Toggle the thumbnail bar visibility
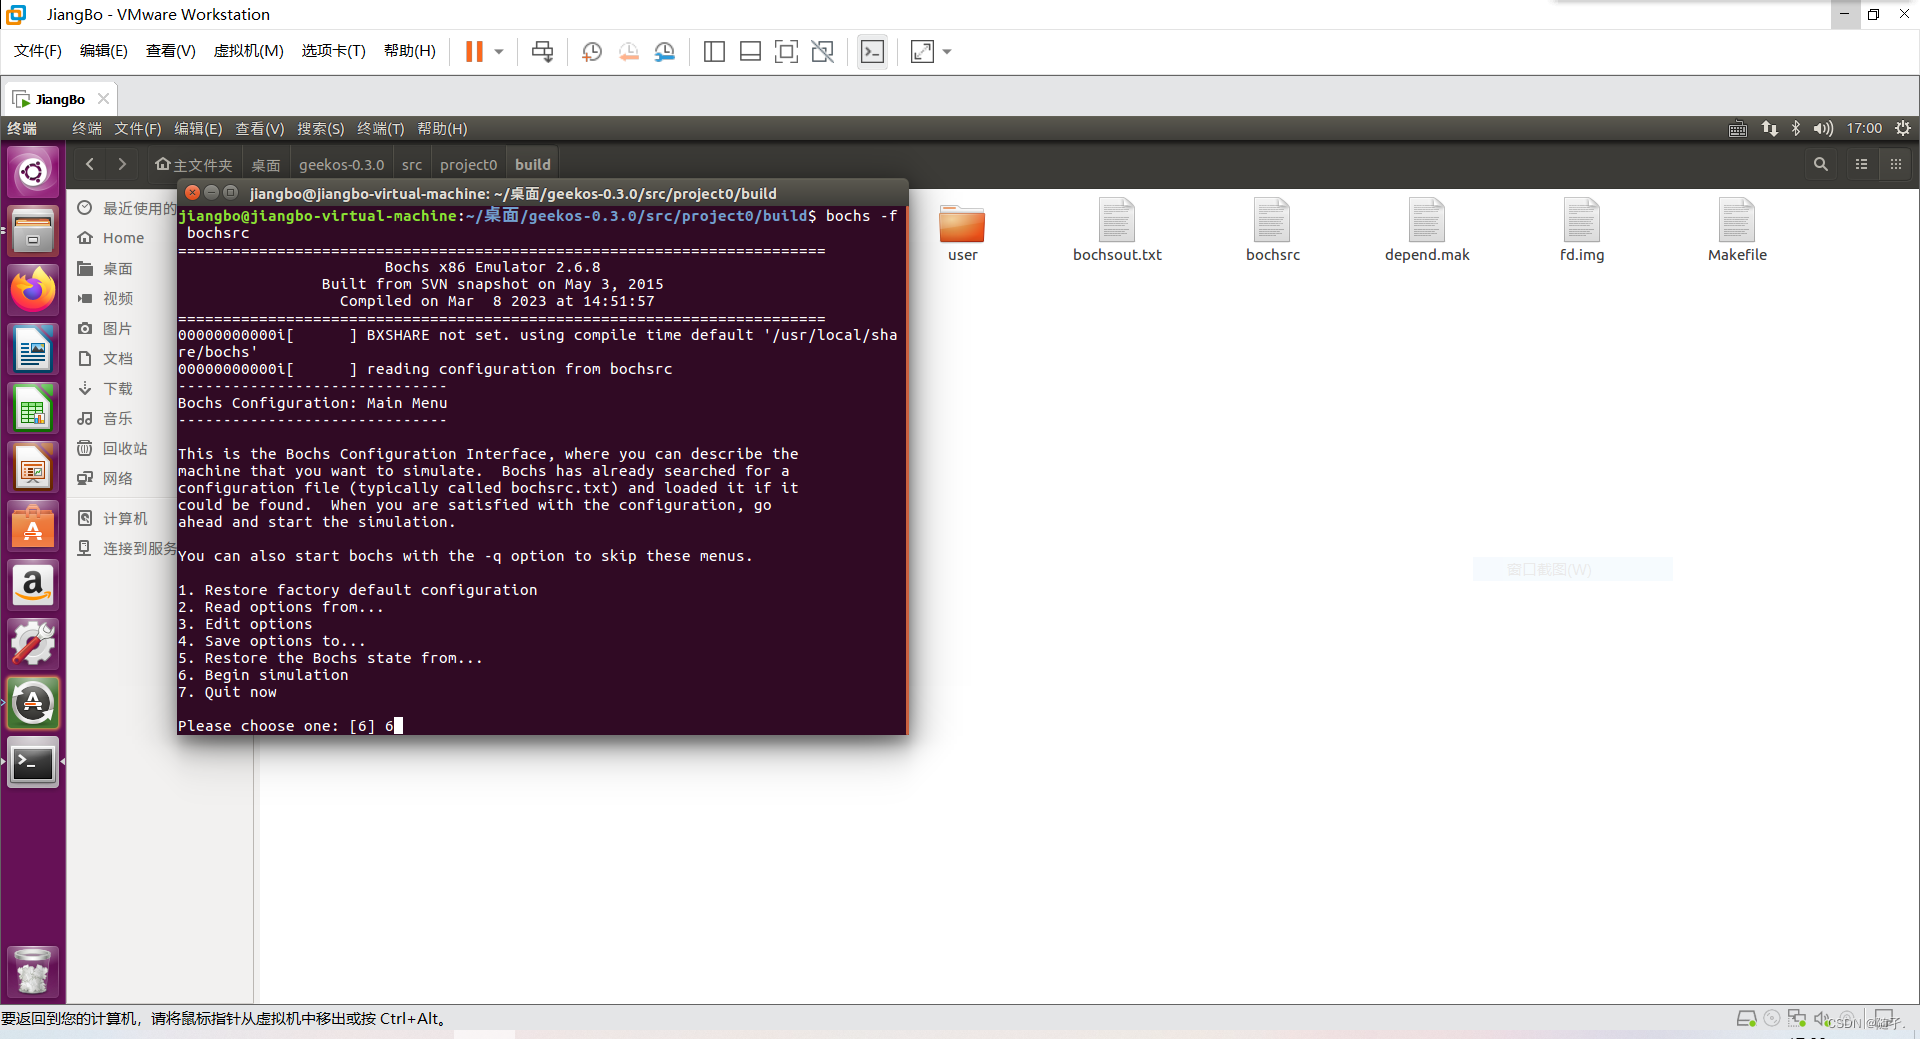Screen dimensions: 1920x1039 [750, 51]
